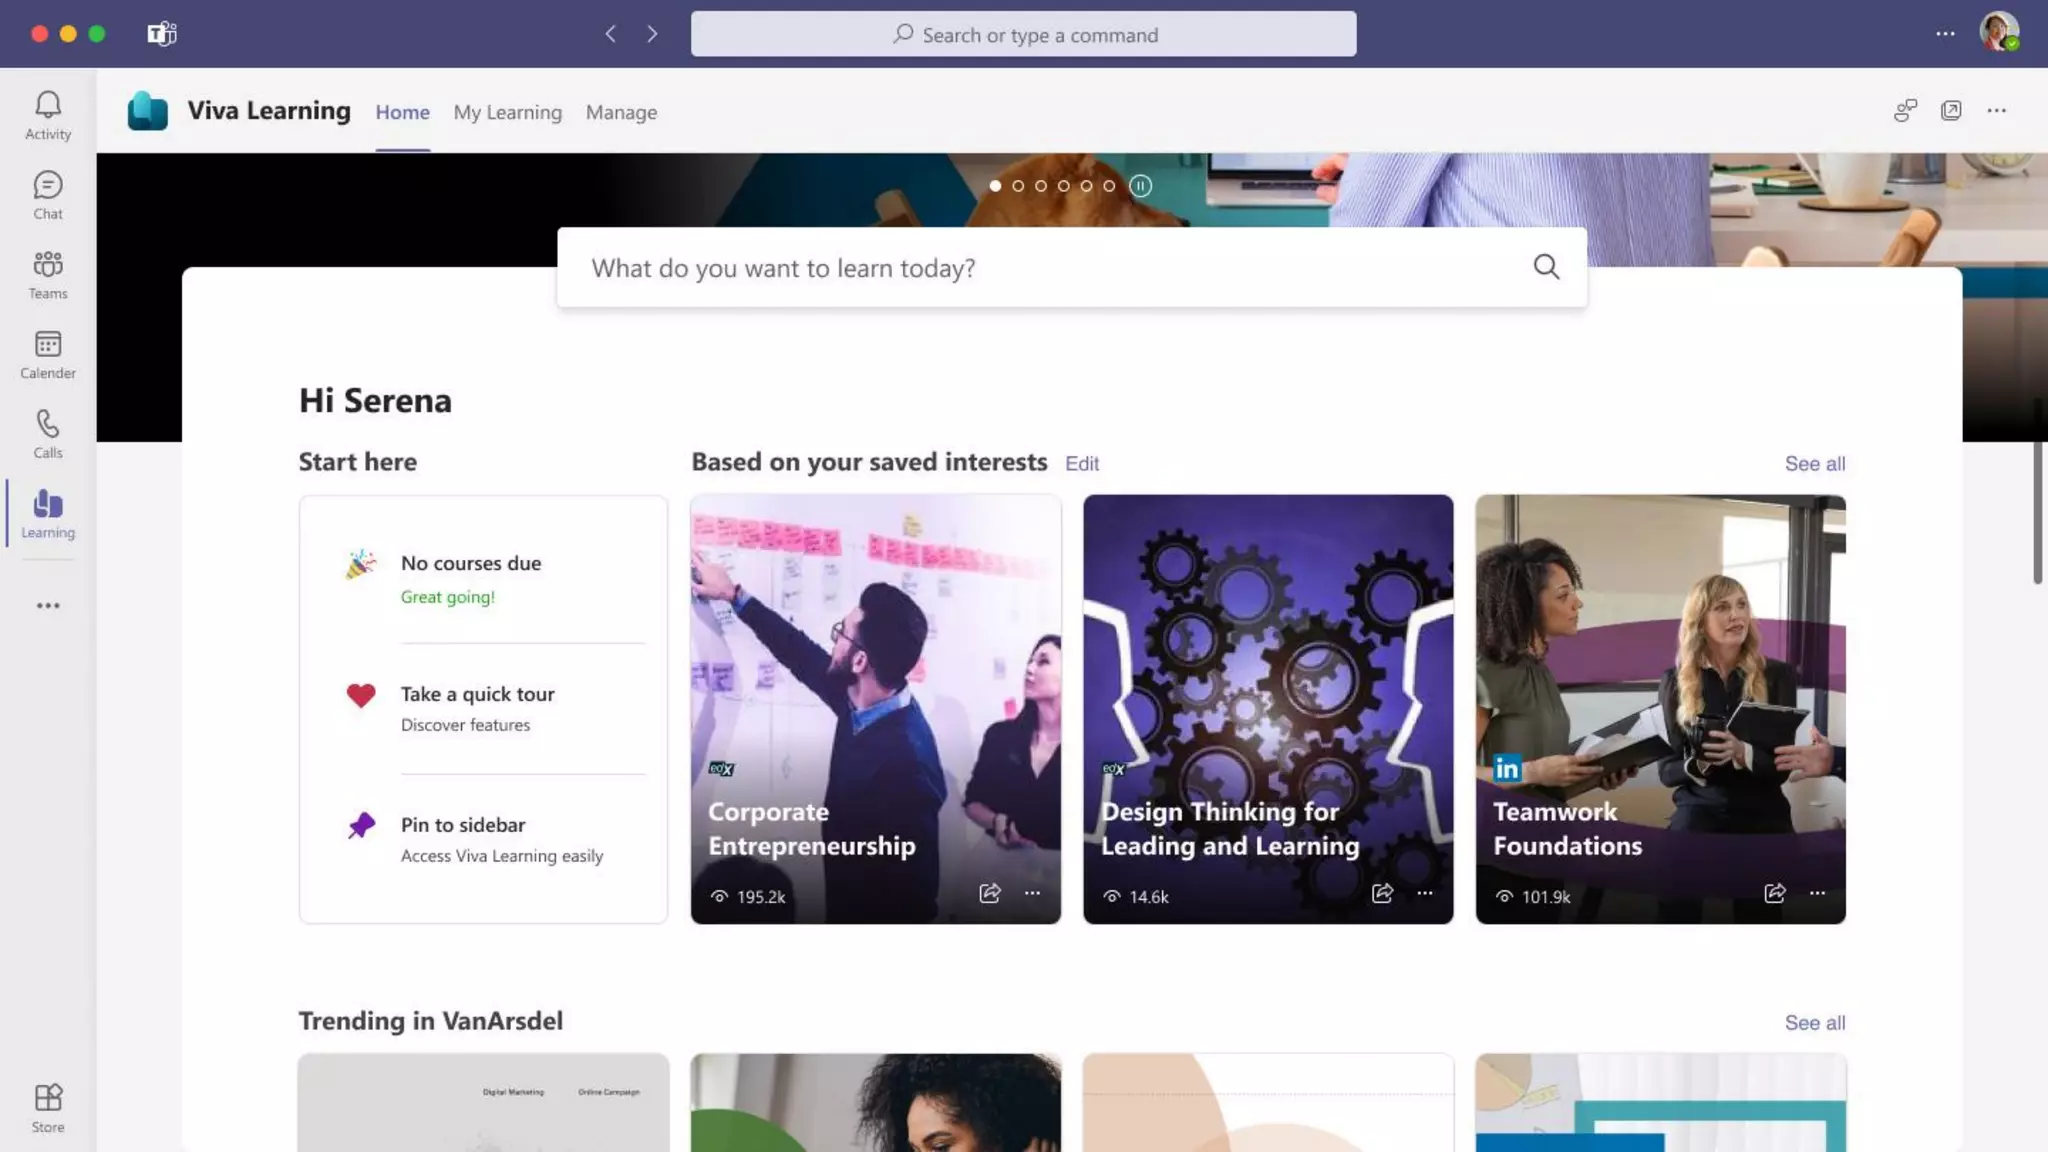Select the last carousel dot indicator
Image resolution: width=2048 pixels, height=1152 pixels.
[x=1109, y=186]
